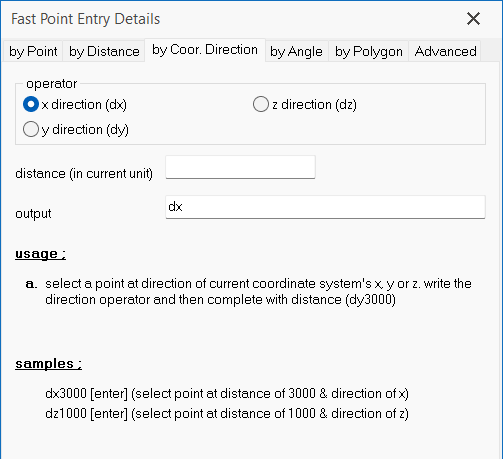The image size is (503, 459).
Task: Click the z direction (dz) label text
Action: tap(314, 105)
